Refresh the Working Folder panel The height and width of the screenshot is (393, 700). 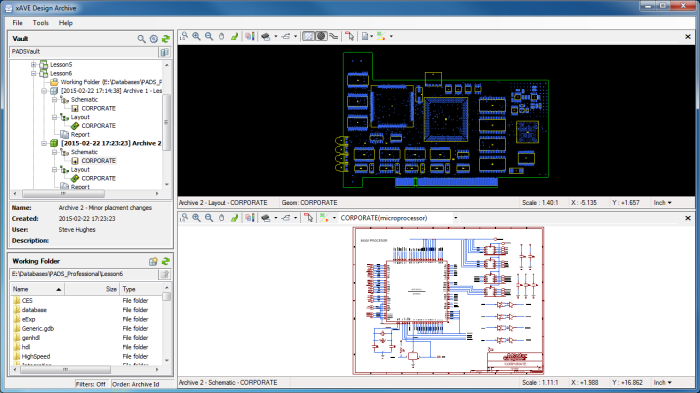(x=166, y=261)
